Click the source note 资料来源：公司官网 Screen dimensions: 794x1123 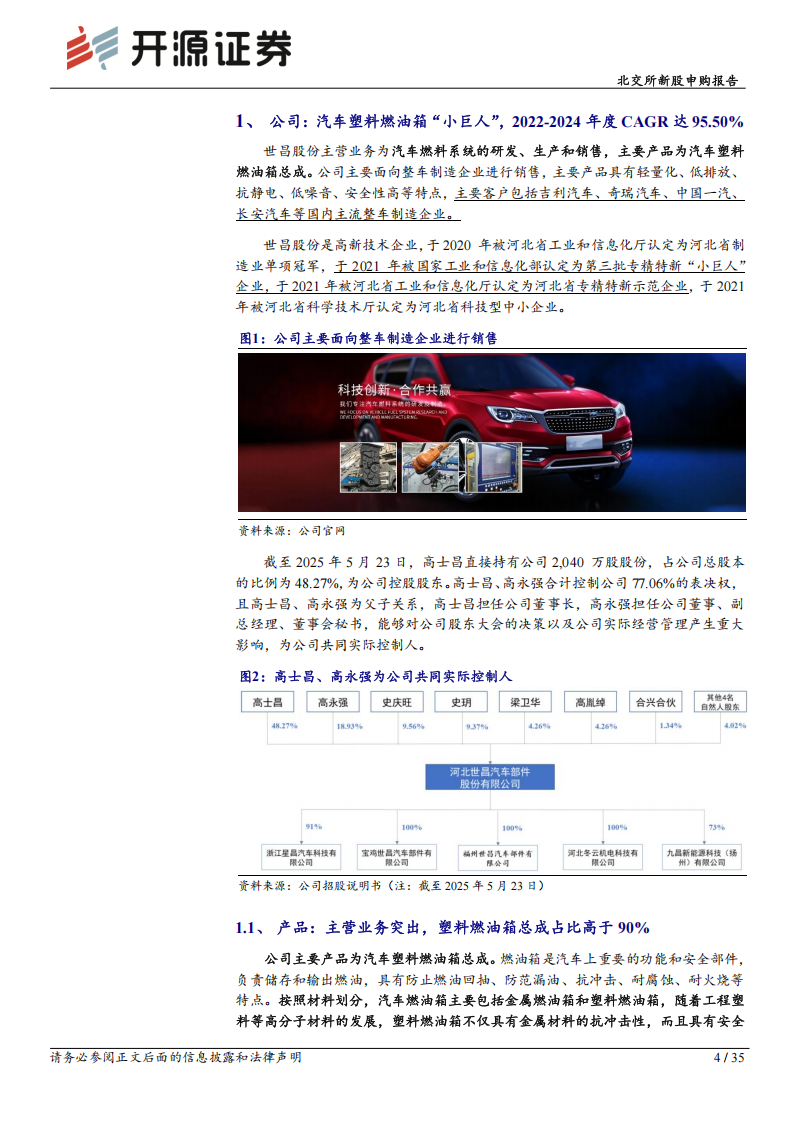292,531
